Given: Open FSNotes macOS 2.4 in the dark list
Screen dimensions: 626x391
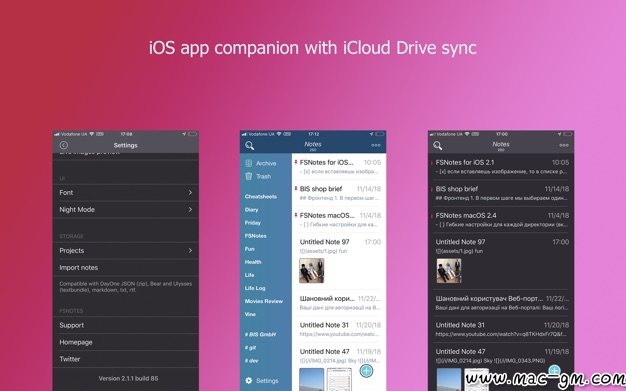Looking at the screenshot, I should click(x=501, y=220).
